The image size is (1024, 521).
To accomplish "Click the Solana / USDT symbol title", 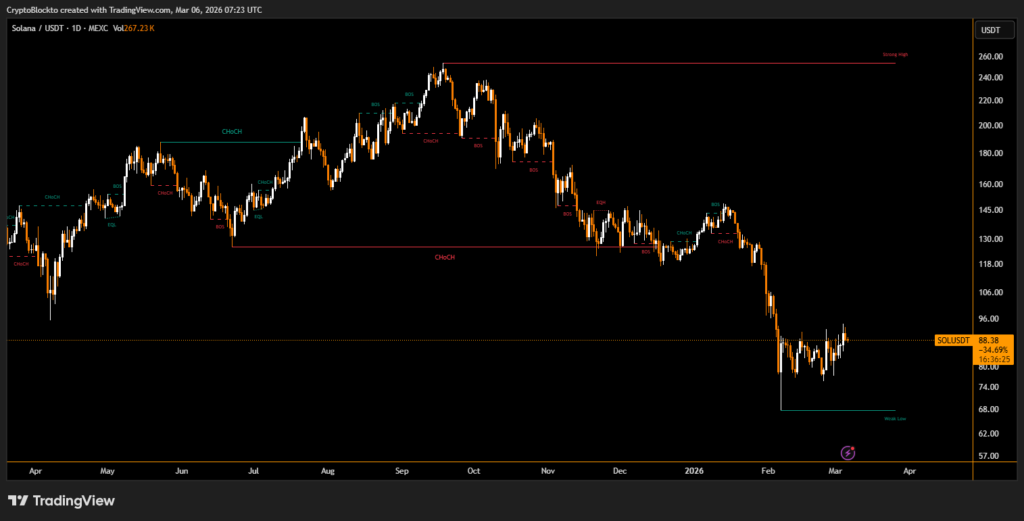I will 38,29.
